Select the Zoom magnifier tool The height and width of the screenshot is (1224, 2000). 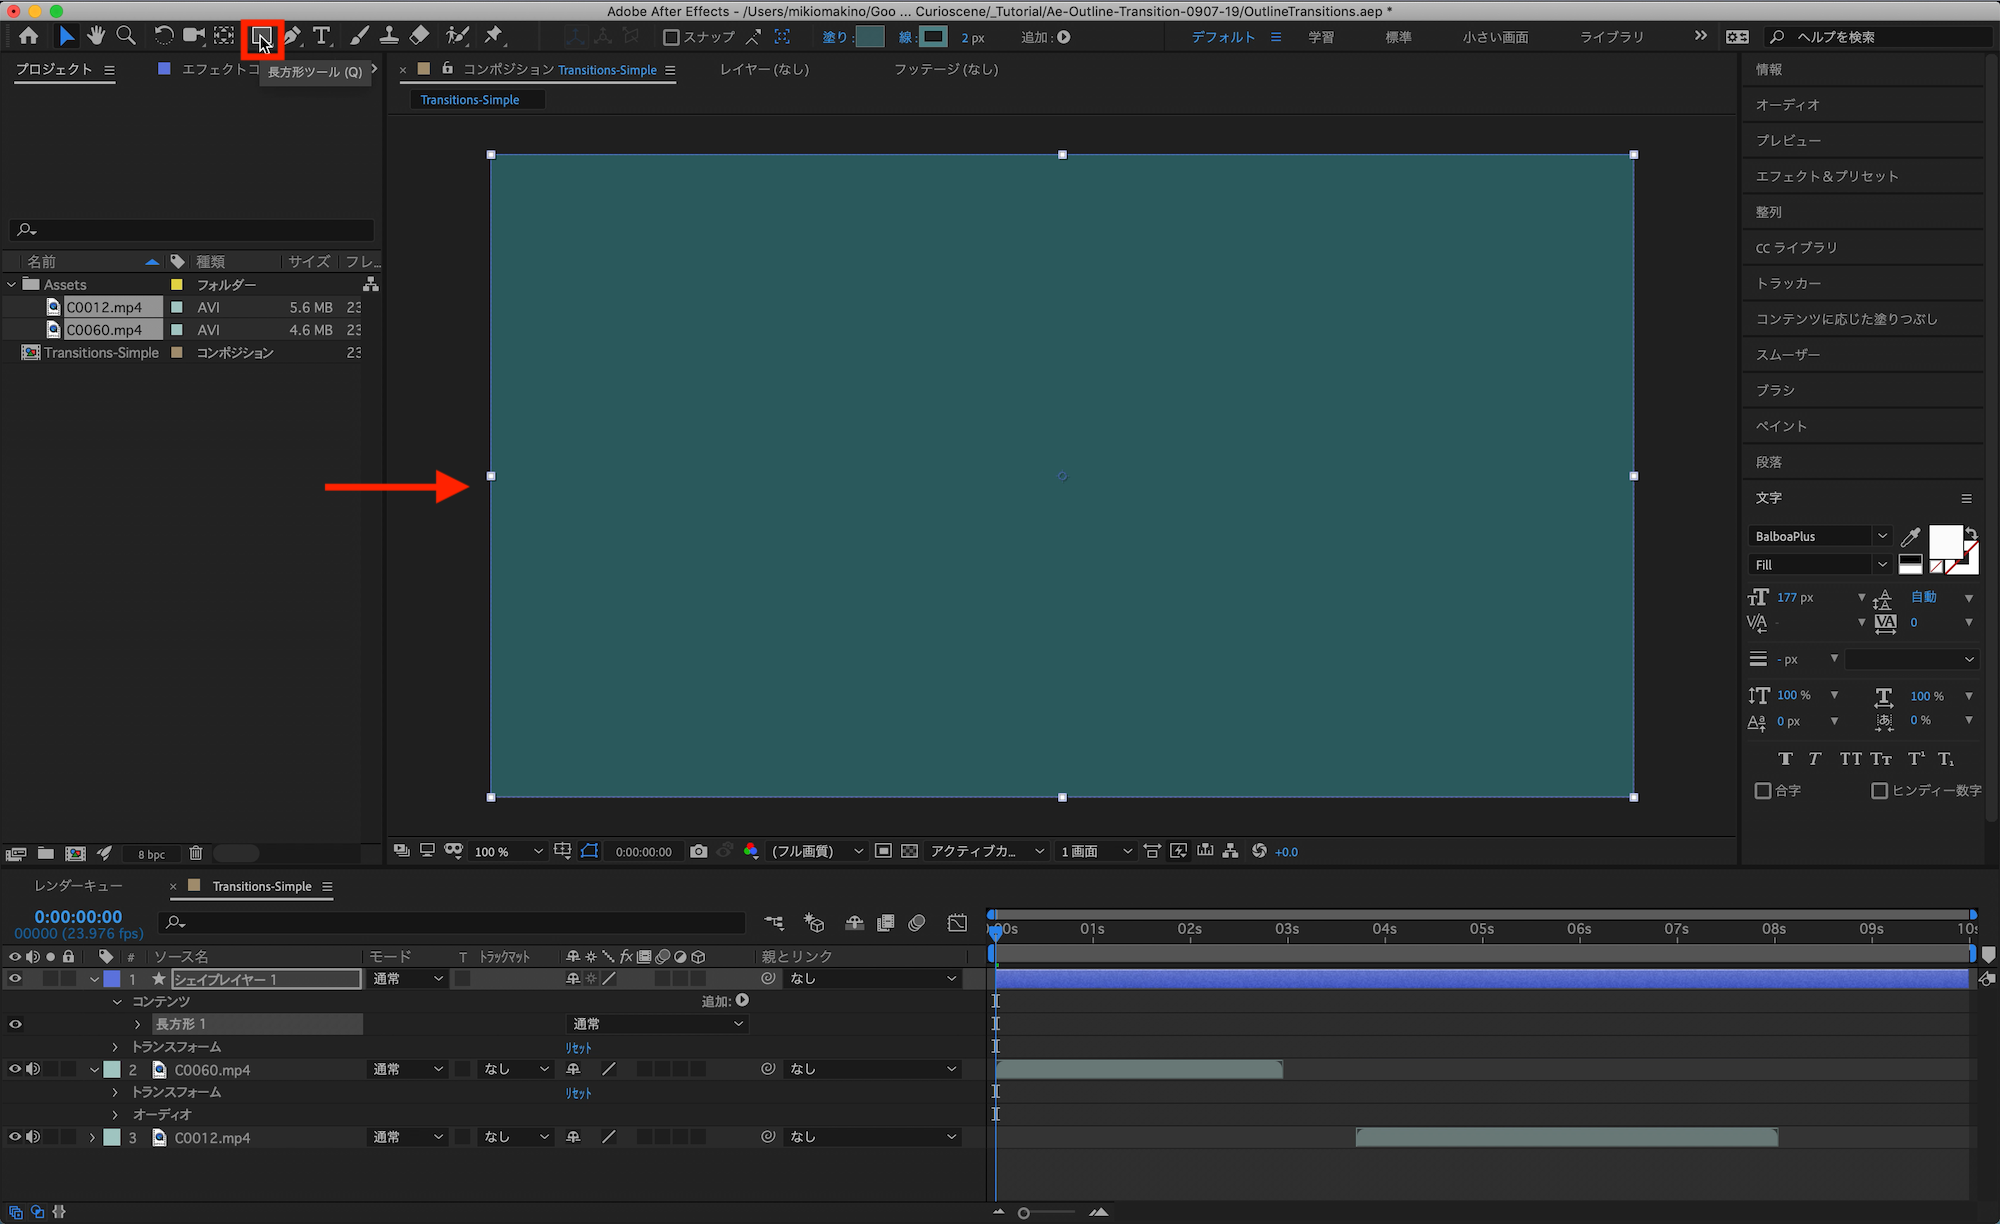pyautogui.click(x=126, y=36)
